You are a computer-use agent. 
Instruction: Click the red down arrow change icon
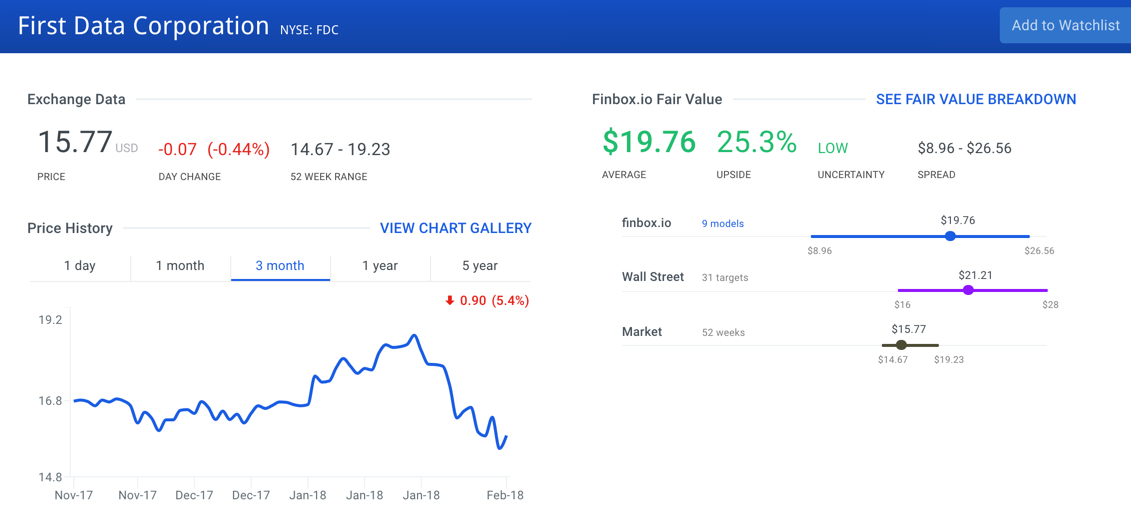450,301
